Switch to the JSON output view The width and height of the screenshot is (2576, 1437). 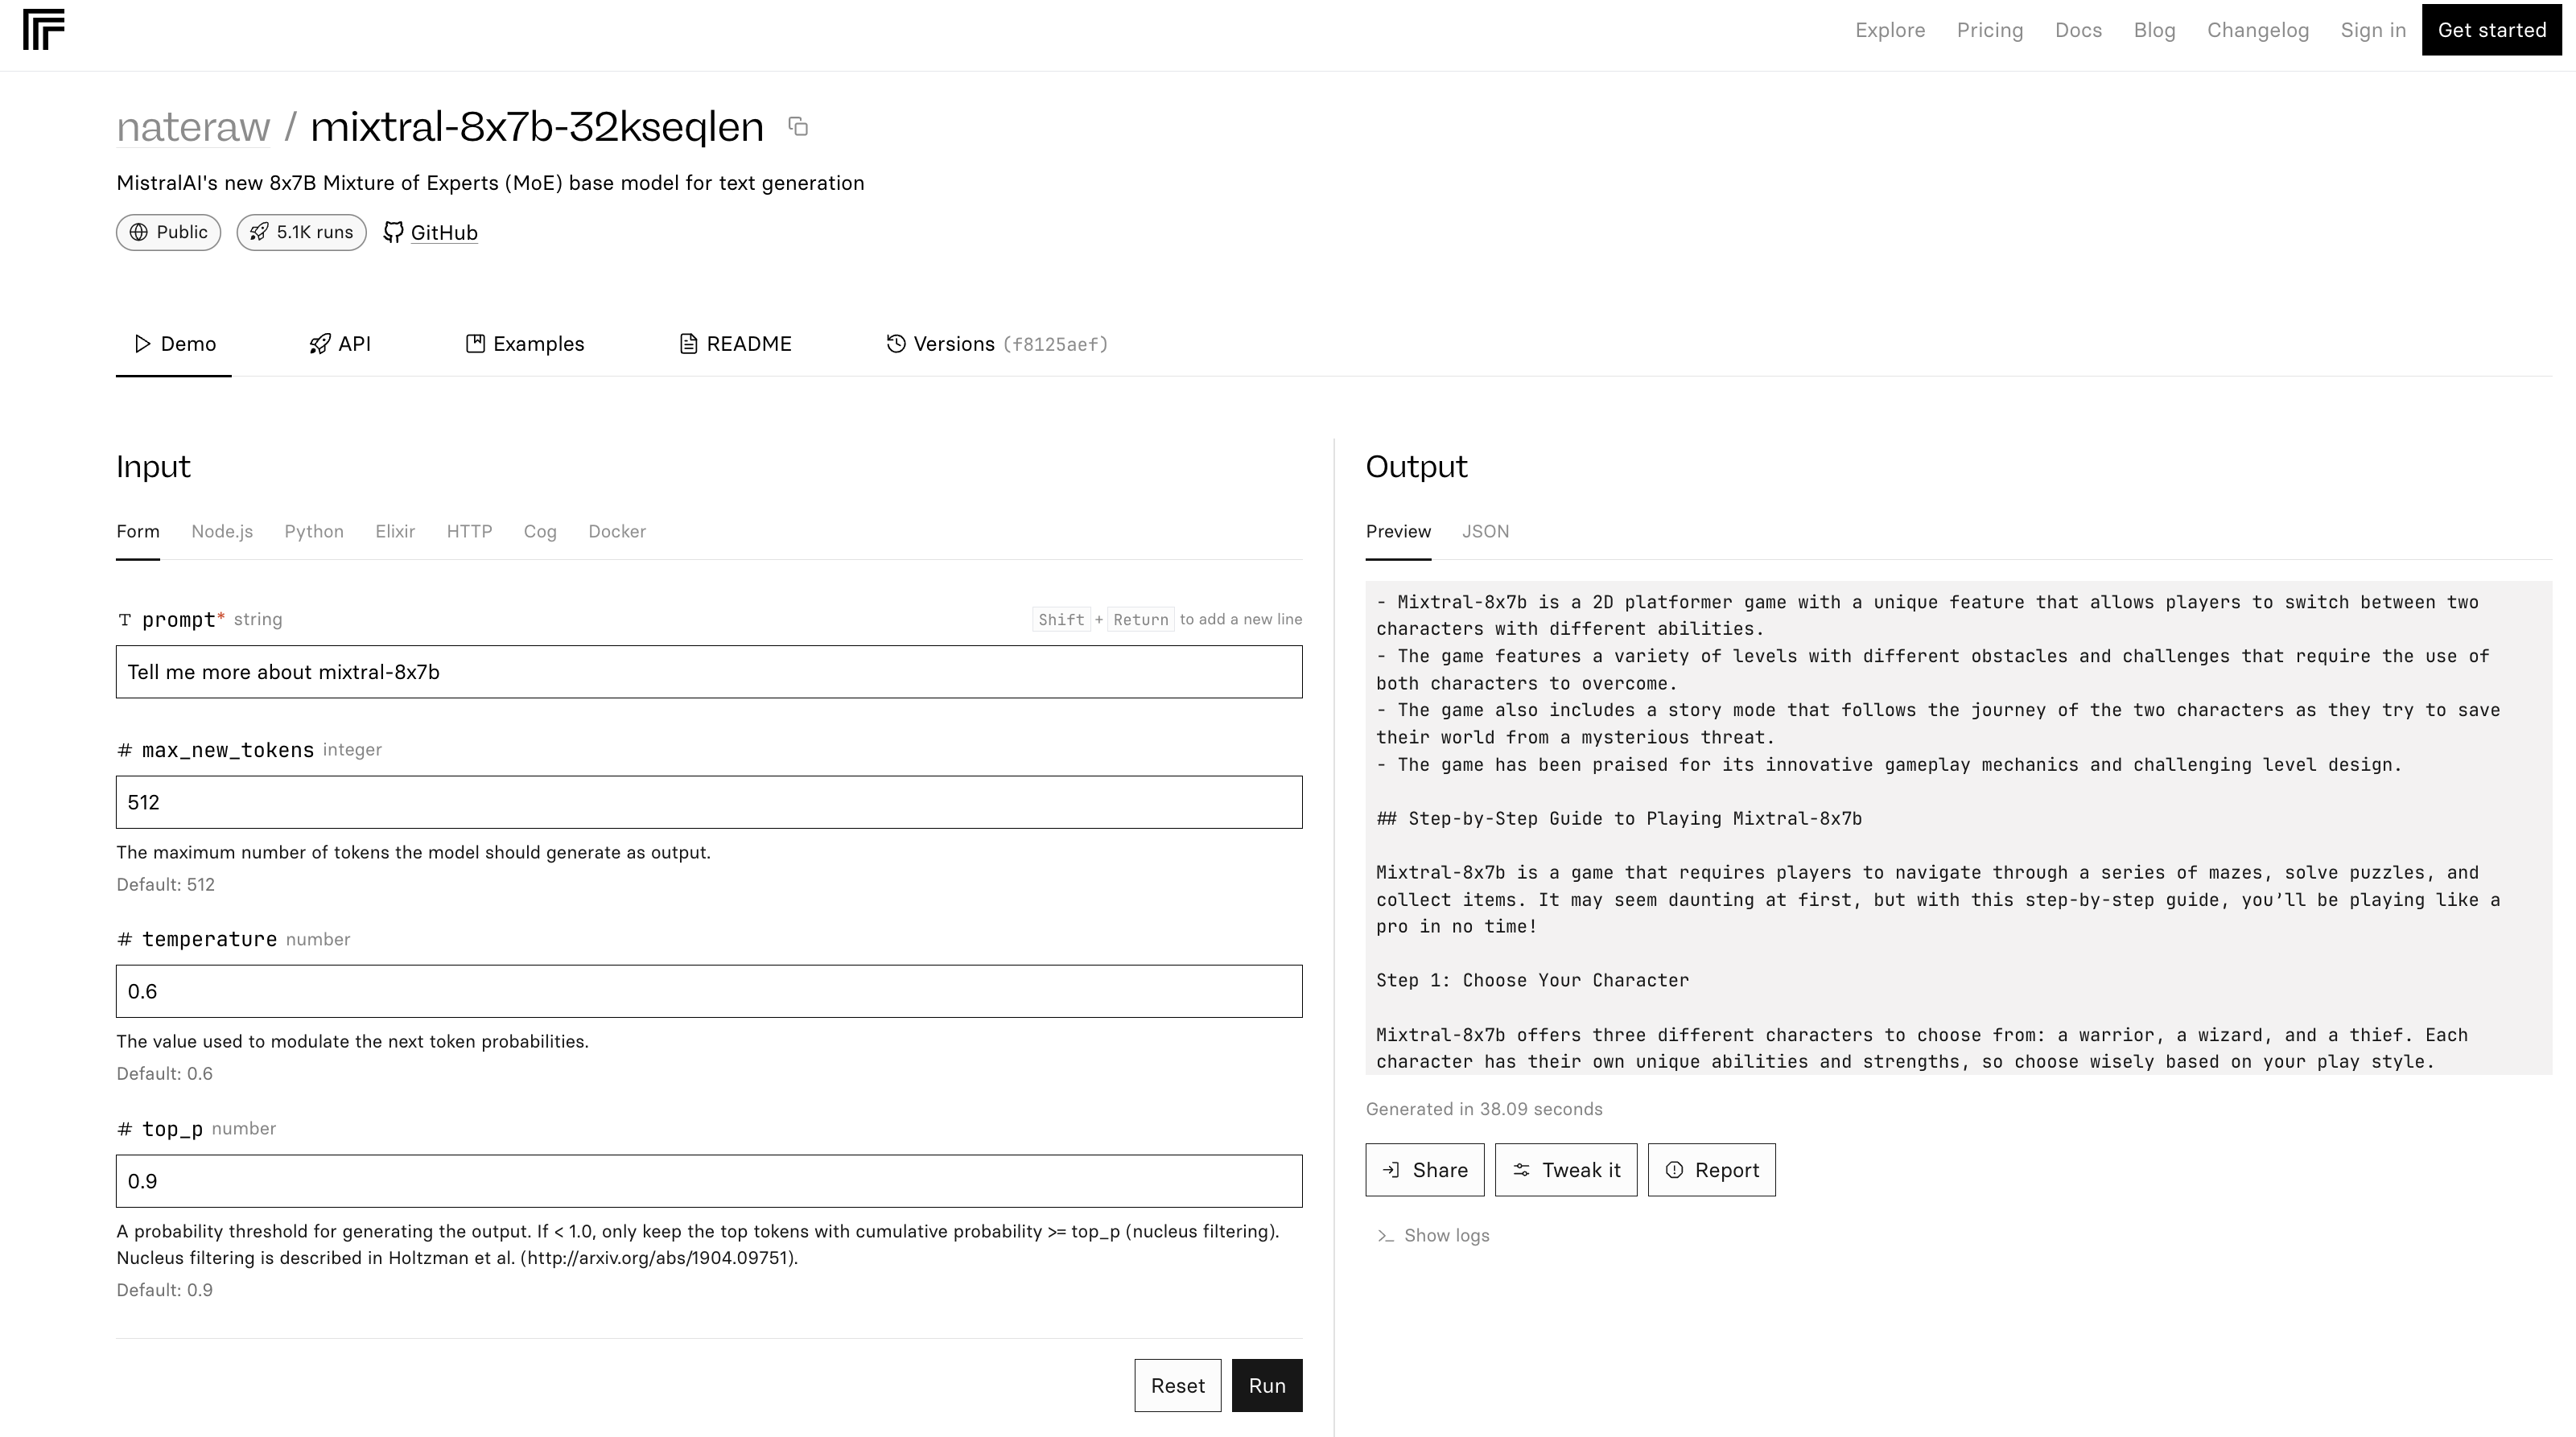[1485, 531]
